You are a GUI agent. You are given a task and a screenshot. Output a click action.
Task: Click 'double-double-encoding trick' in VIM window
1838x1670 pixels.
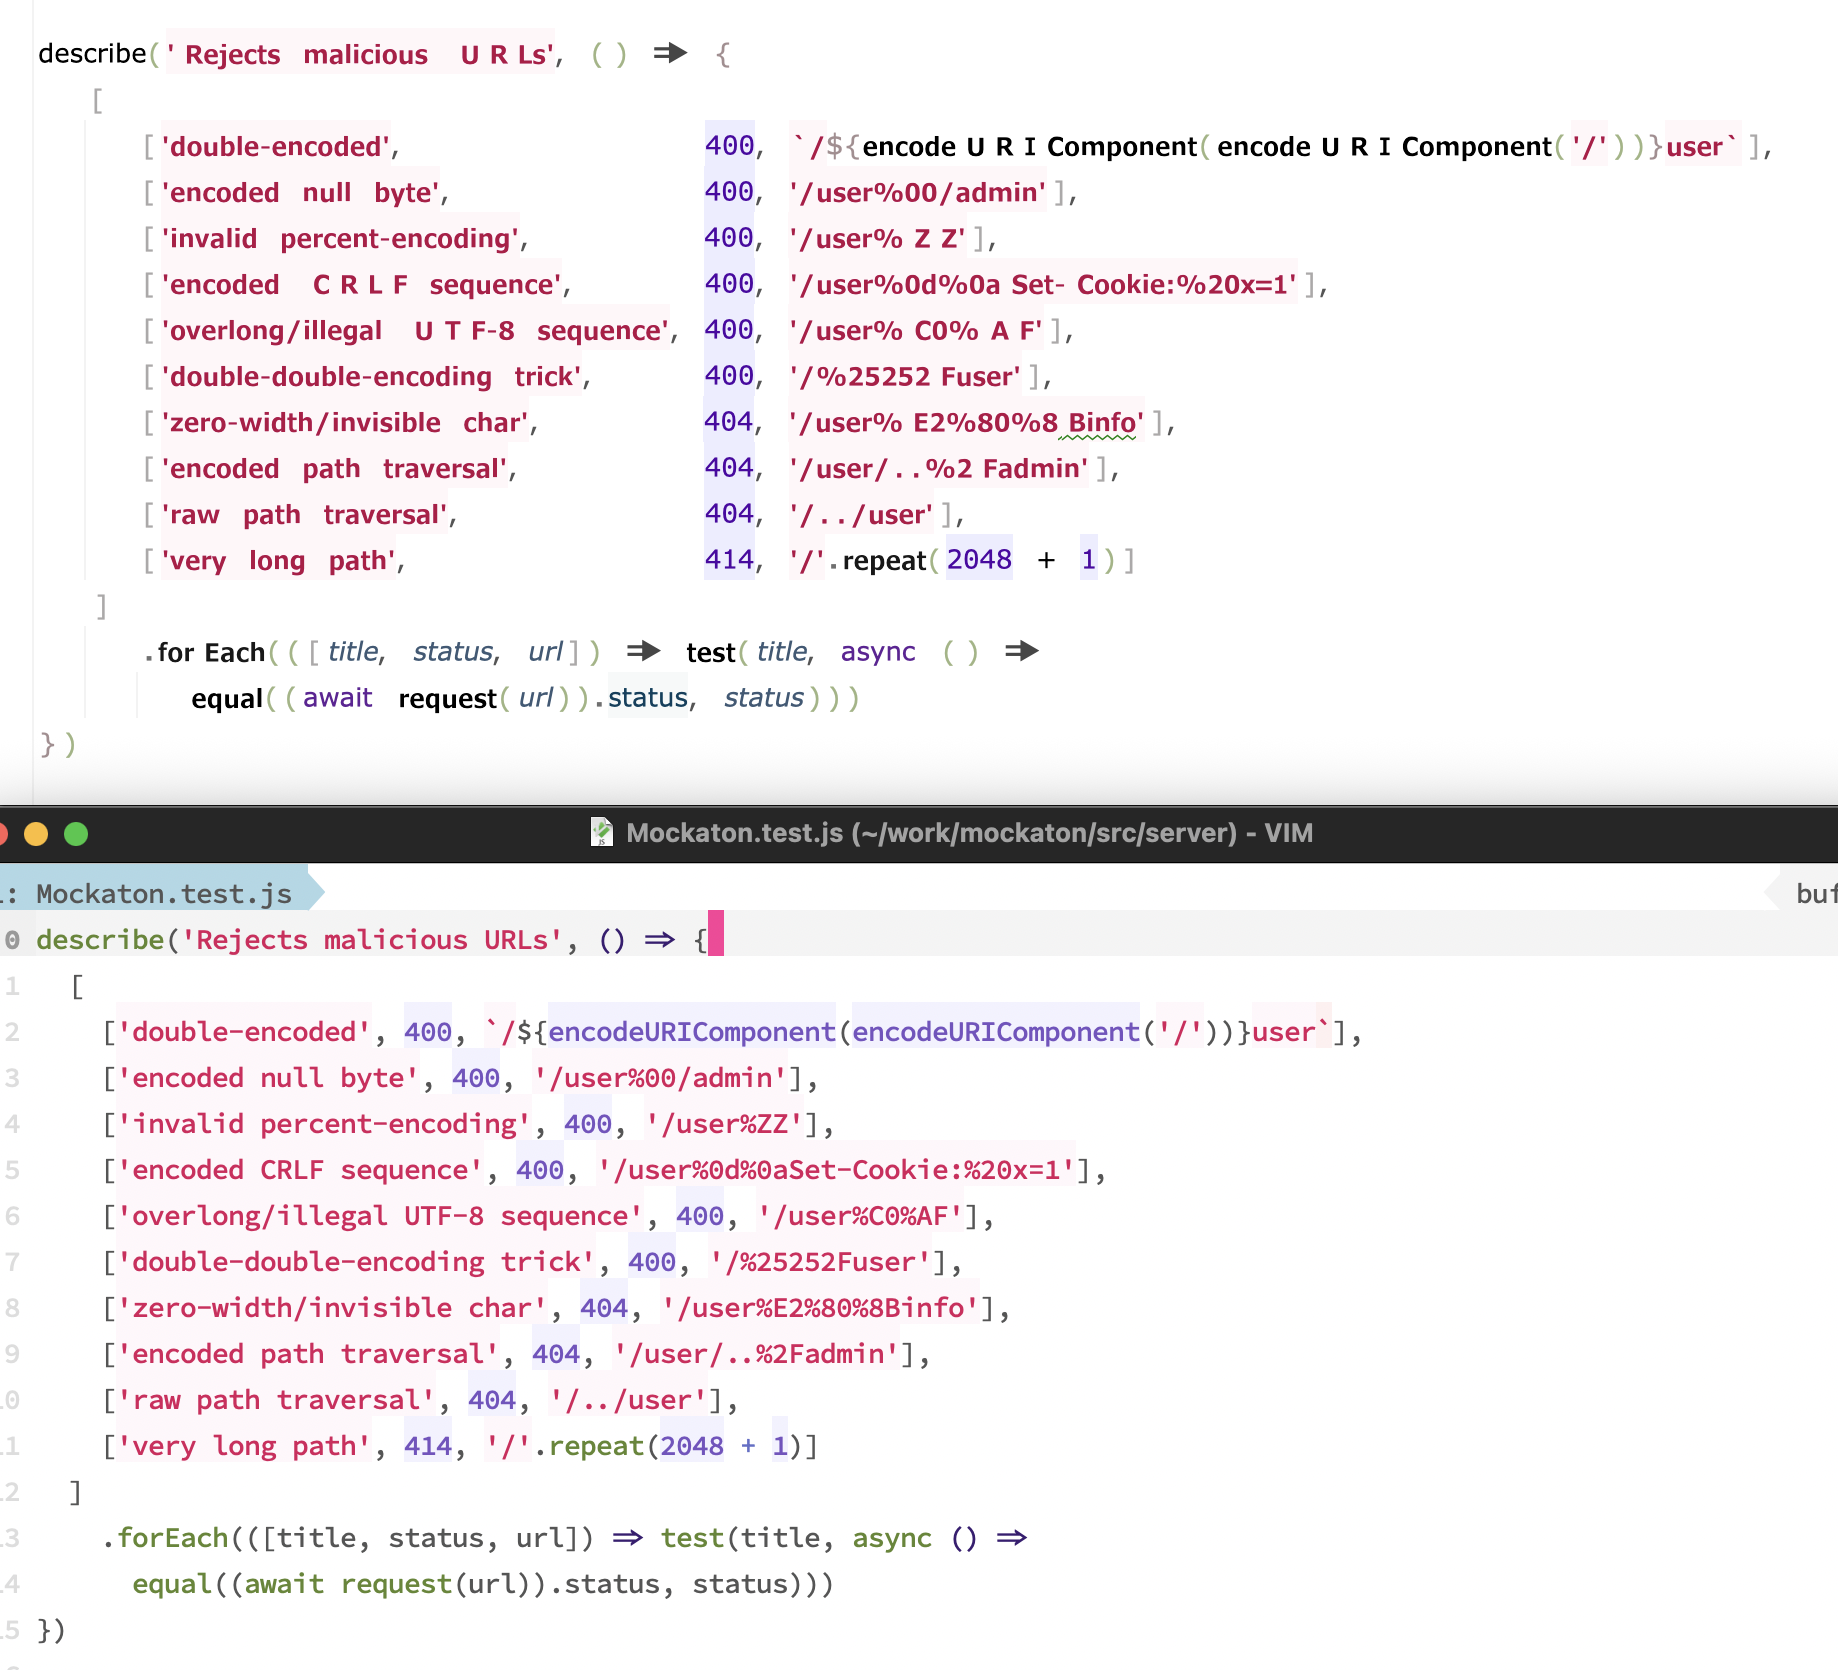356,1261
